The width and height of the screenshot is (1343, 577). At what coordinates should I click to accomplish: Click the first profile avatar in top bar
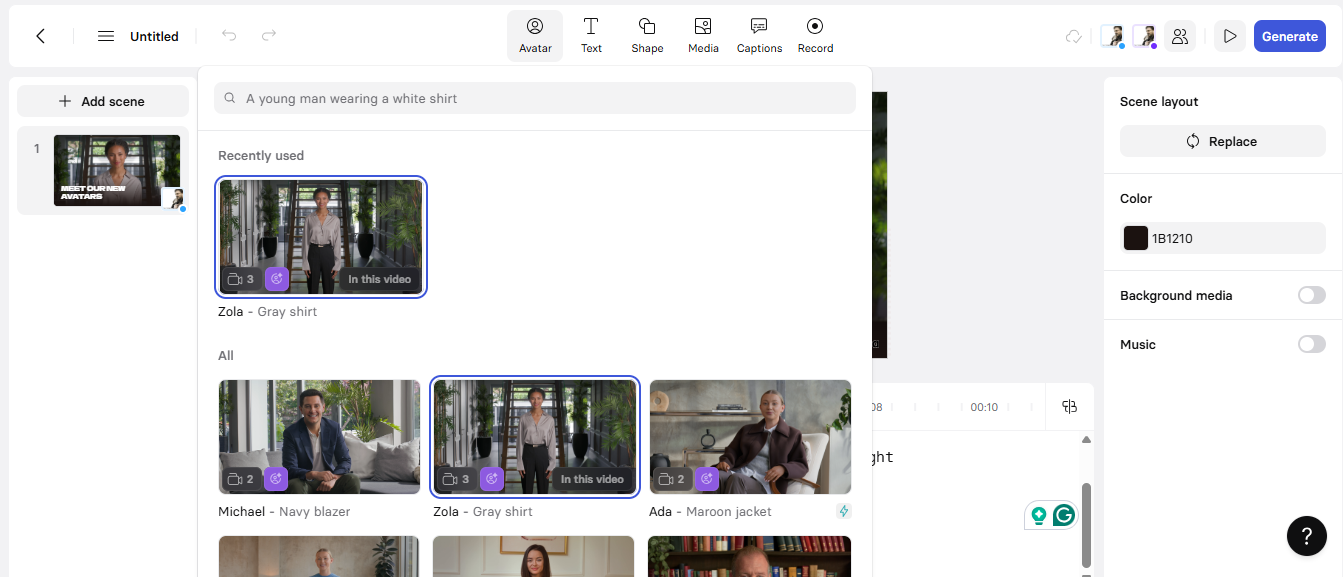point(1112,37)
